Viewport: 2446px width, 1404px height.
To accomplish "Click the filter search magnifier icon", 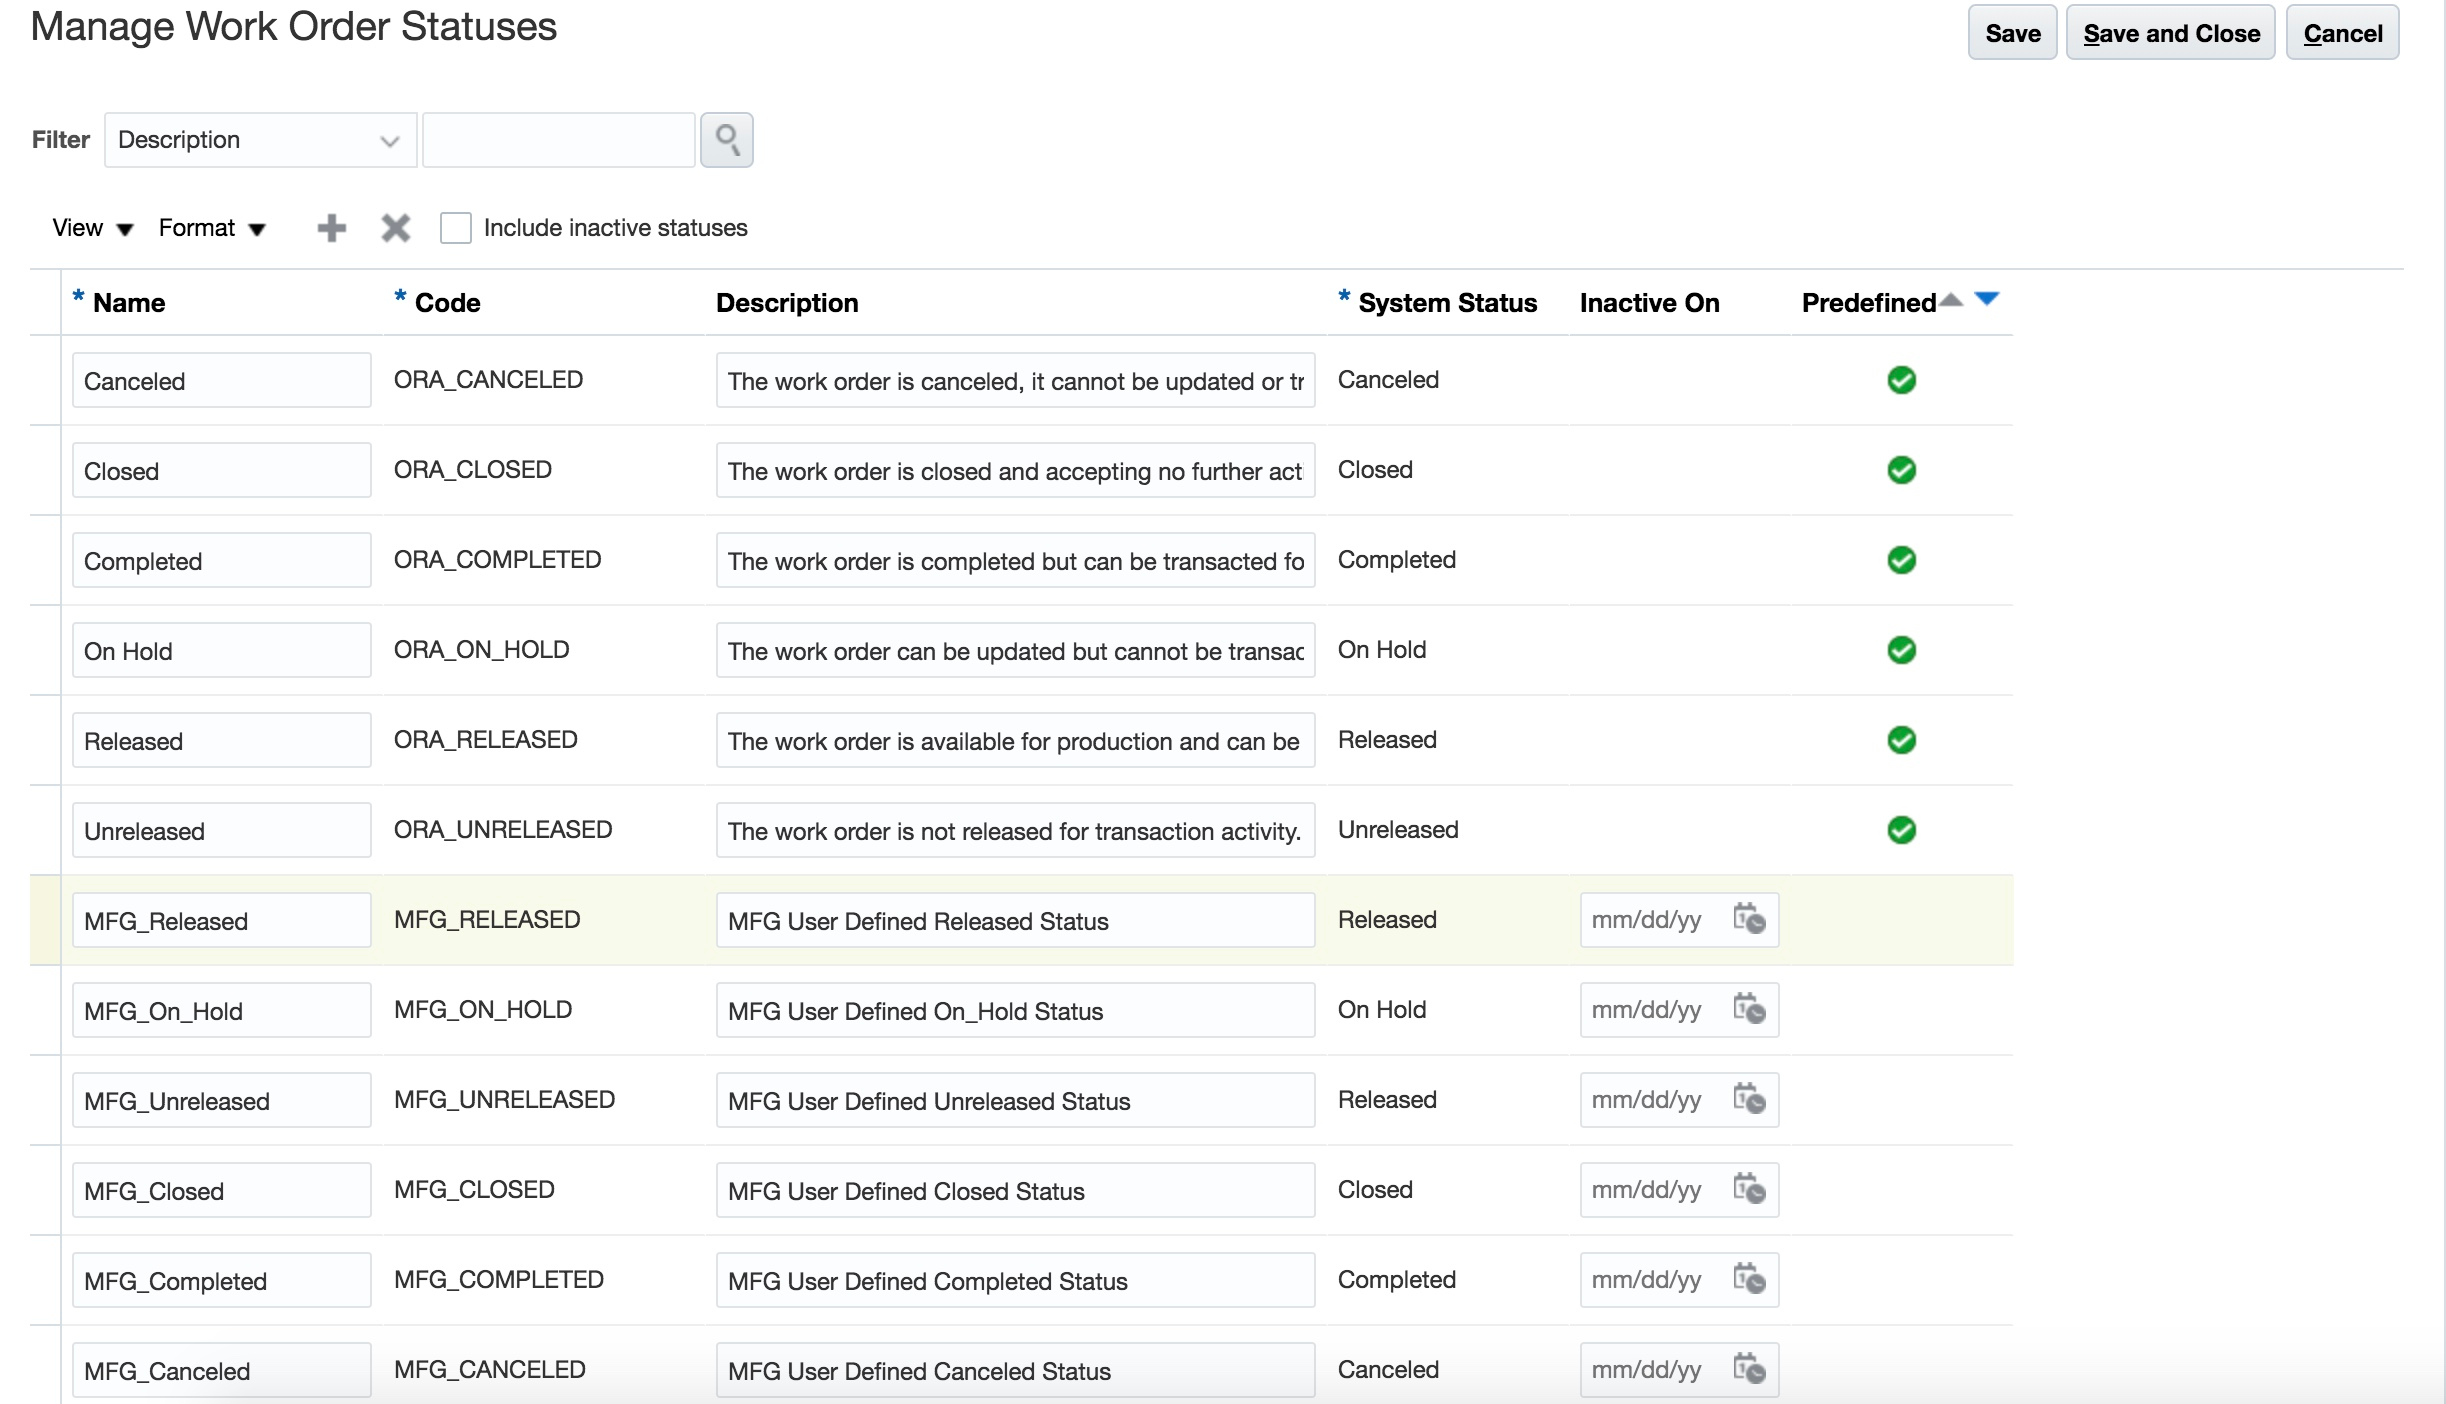I will coord(726,140).
